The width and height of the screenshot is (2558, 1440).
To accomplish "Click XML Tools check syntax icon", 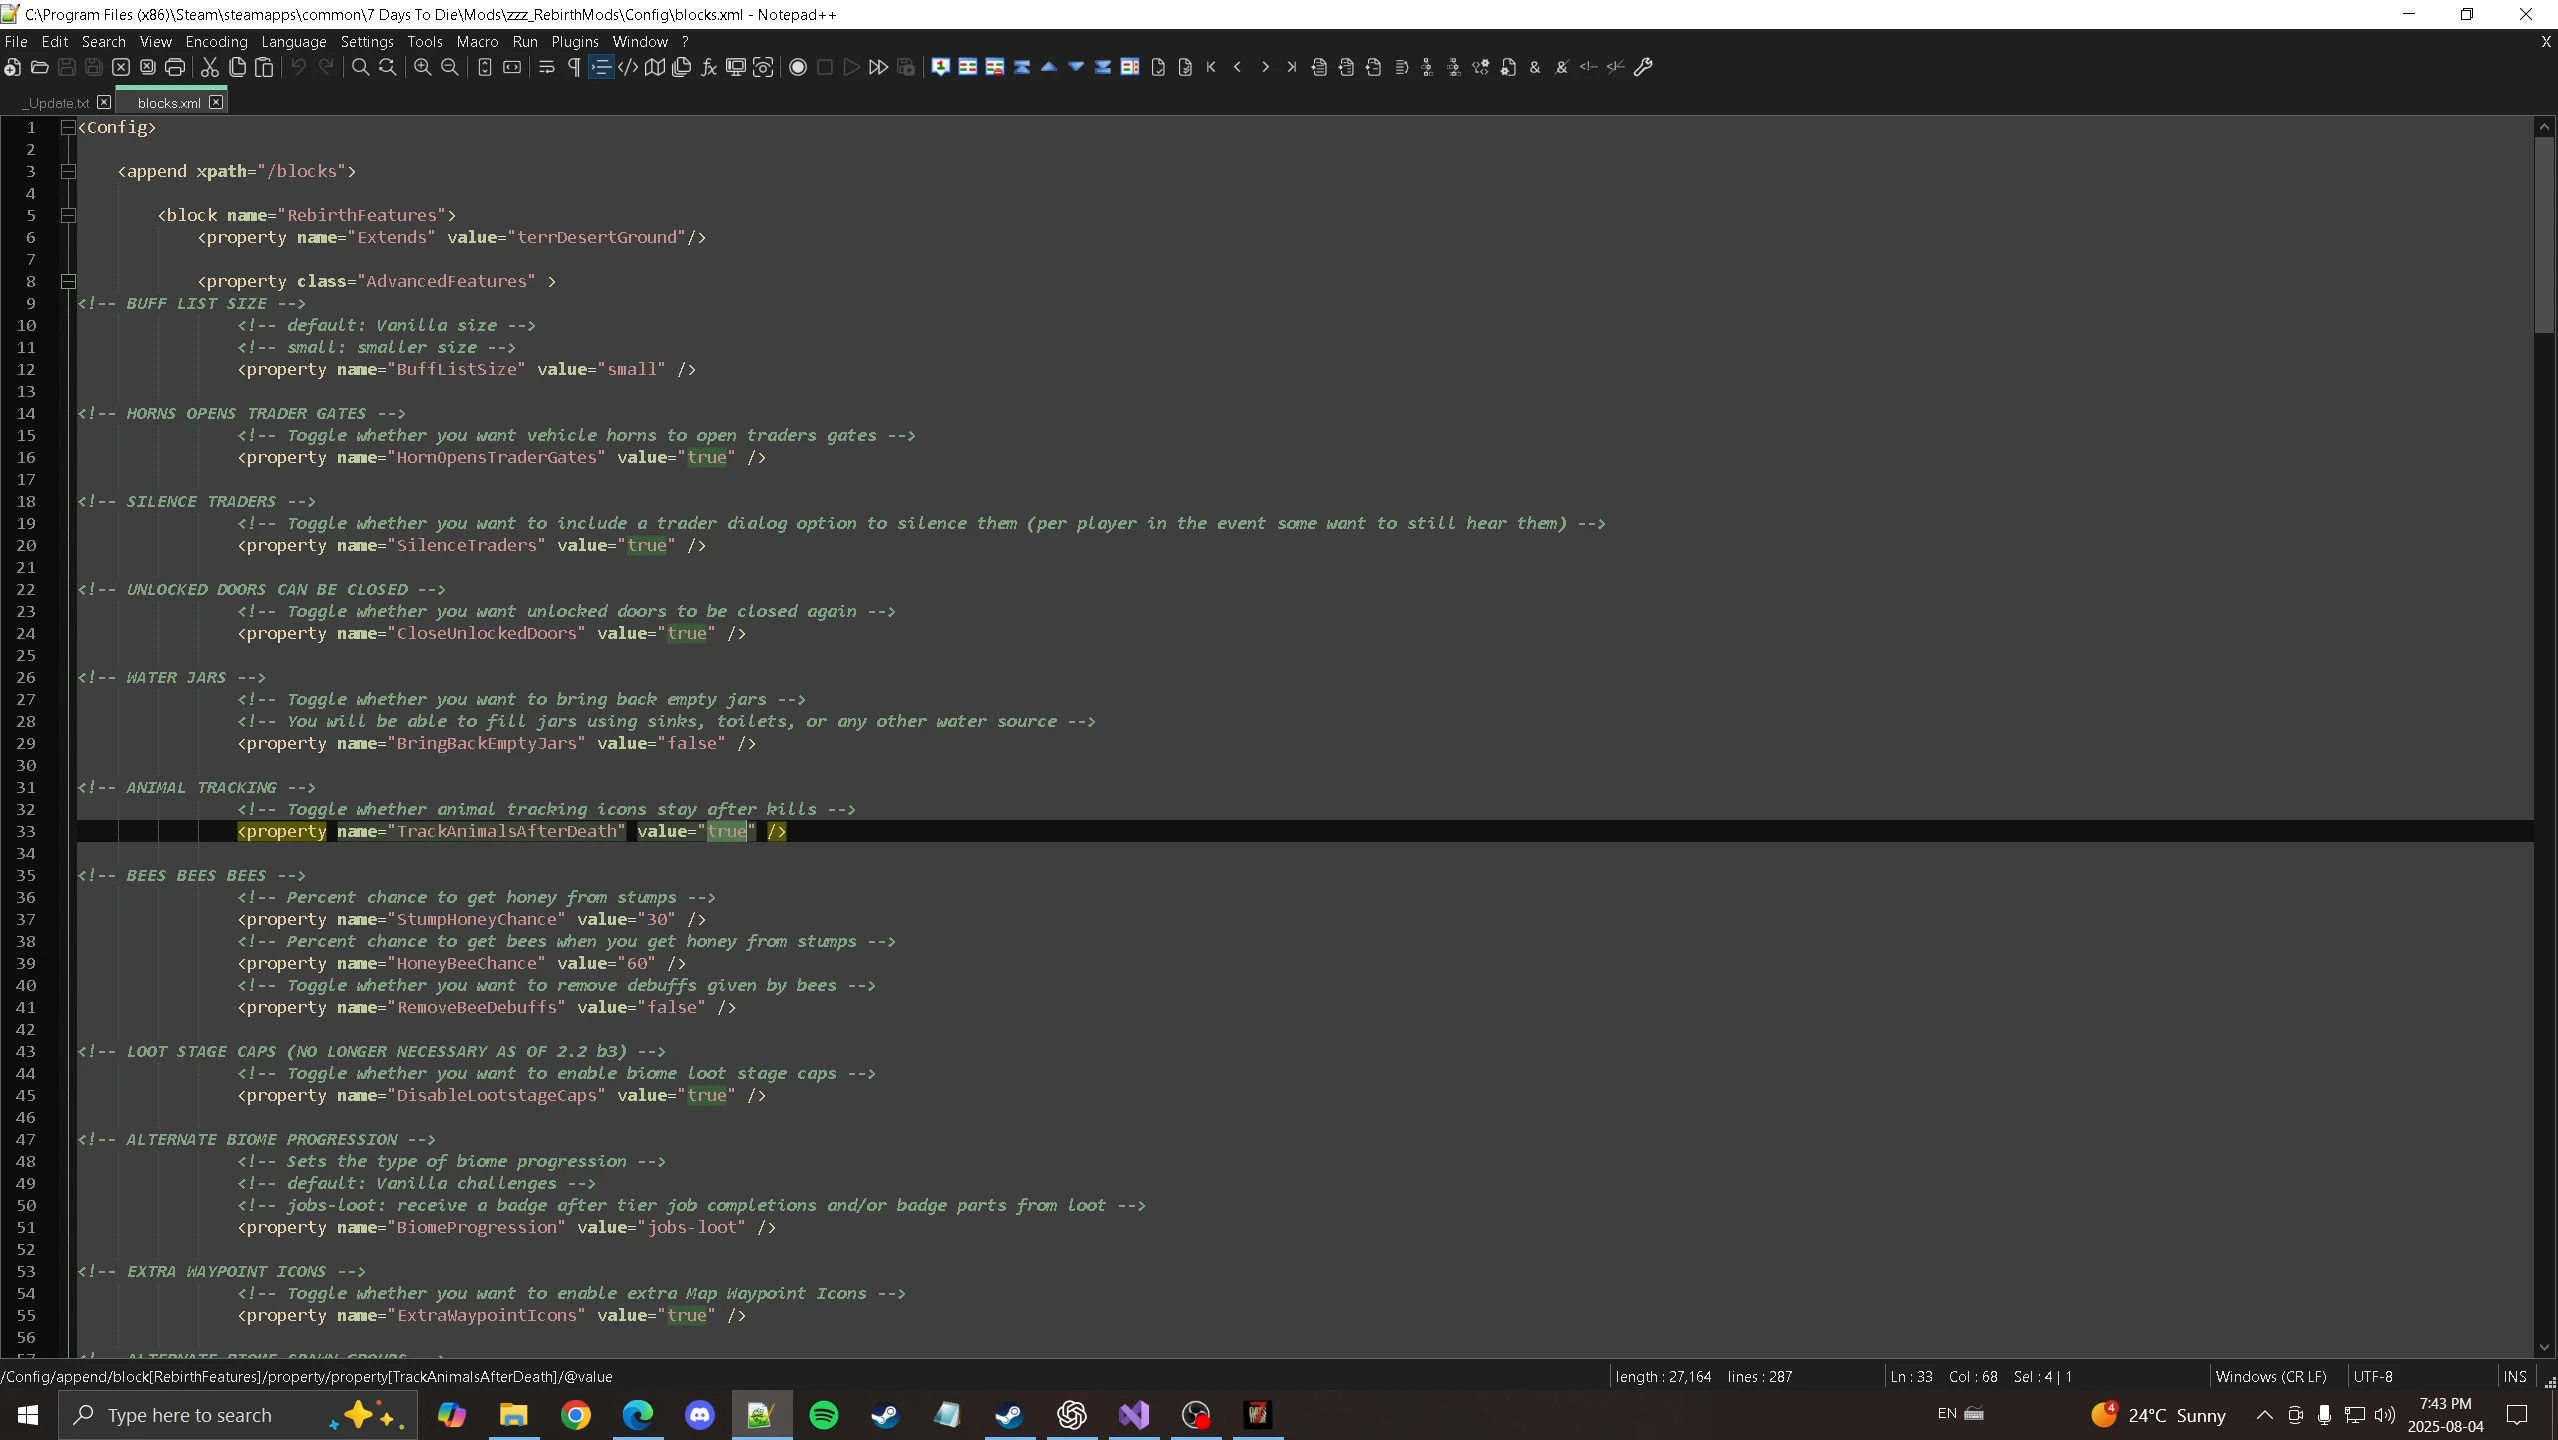I will [x=1158, y=67].
